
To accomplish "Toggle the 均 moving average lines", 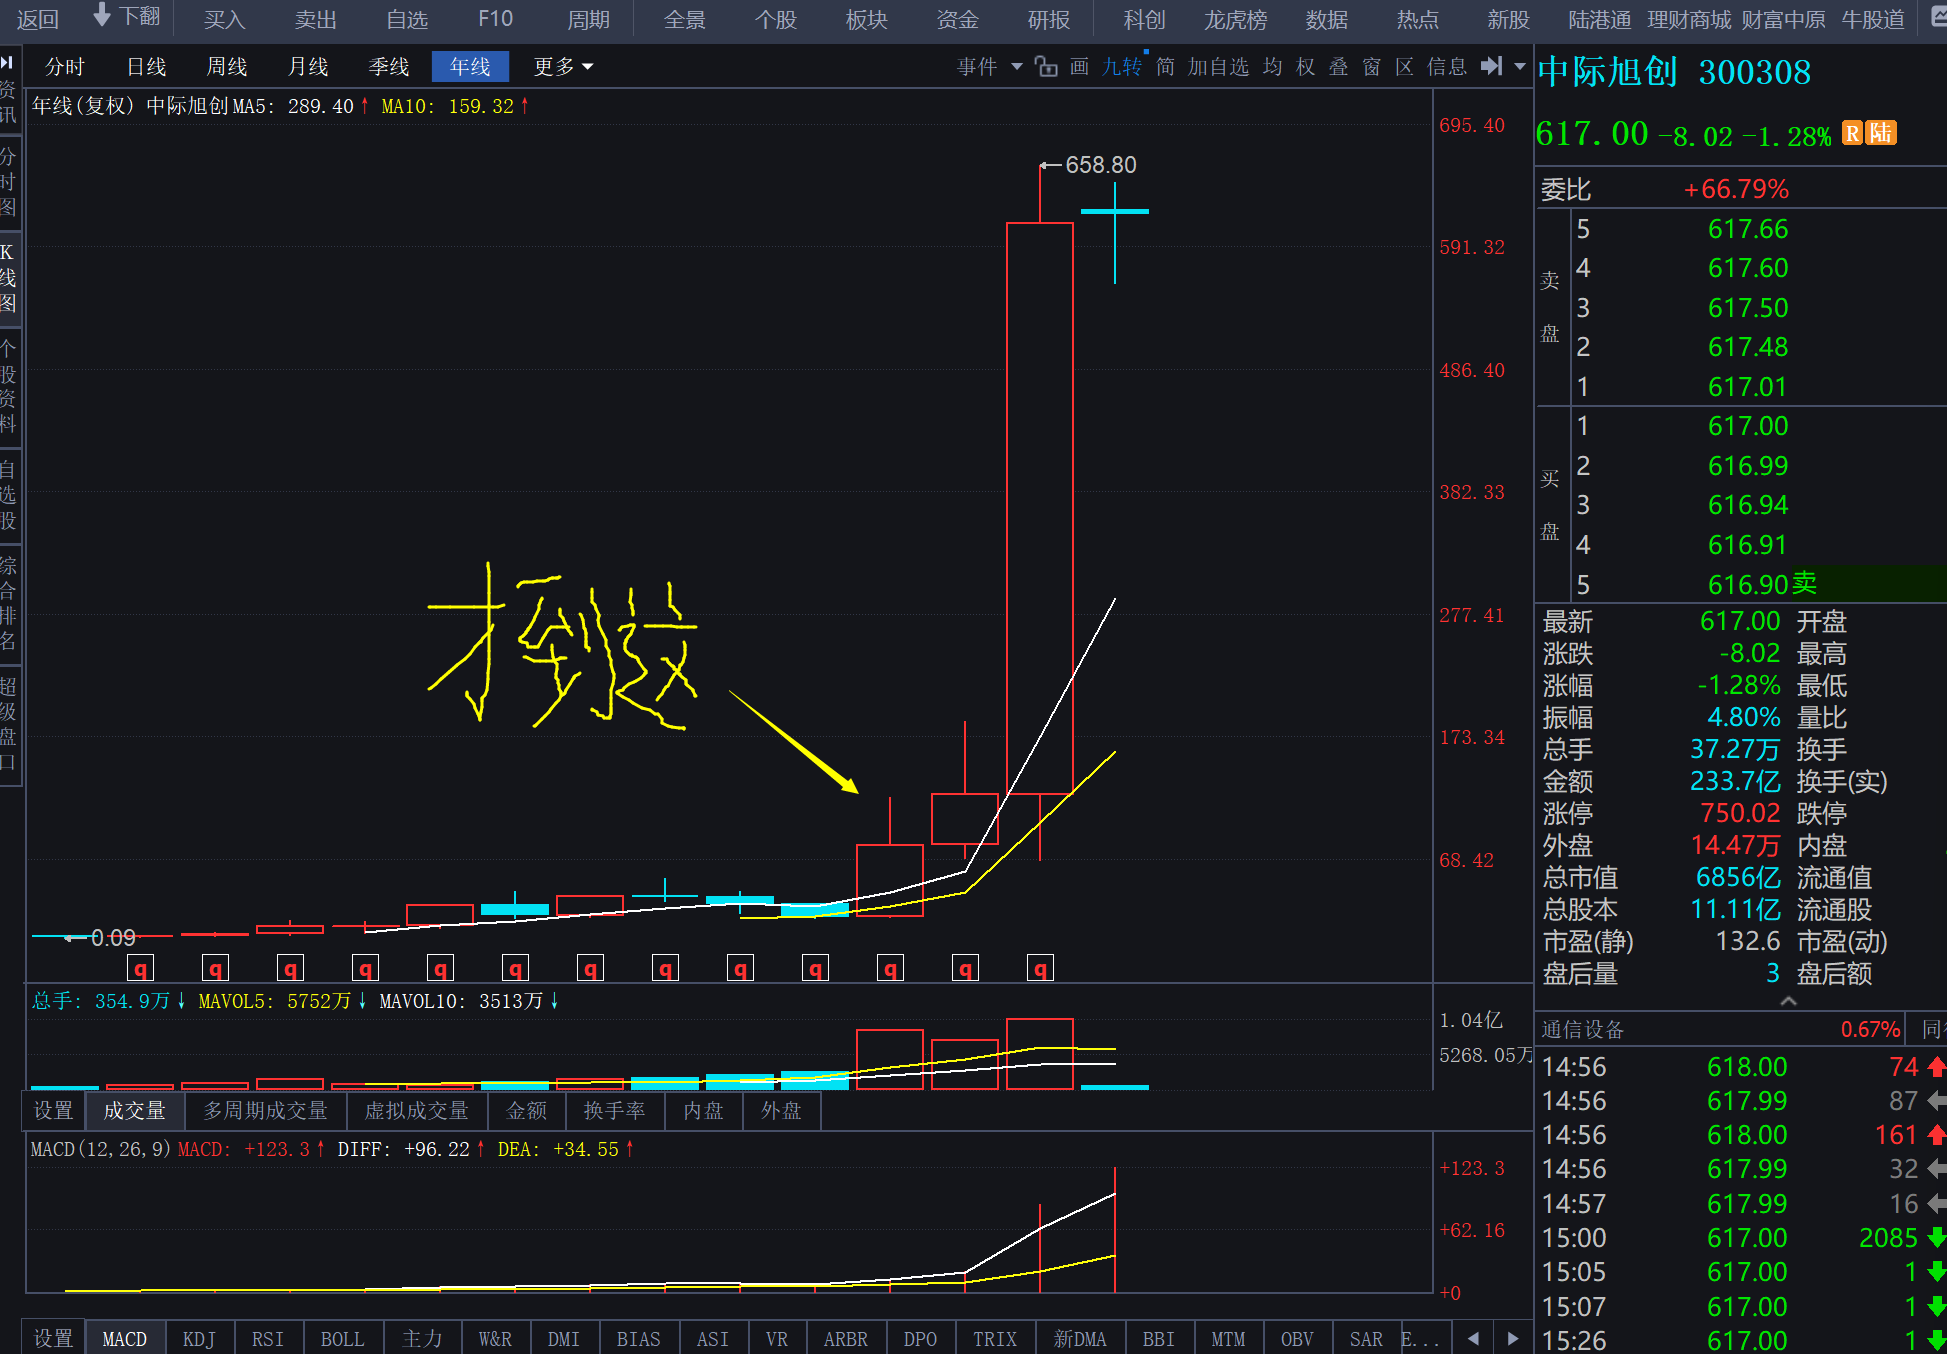I will (1272, 67).
